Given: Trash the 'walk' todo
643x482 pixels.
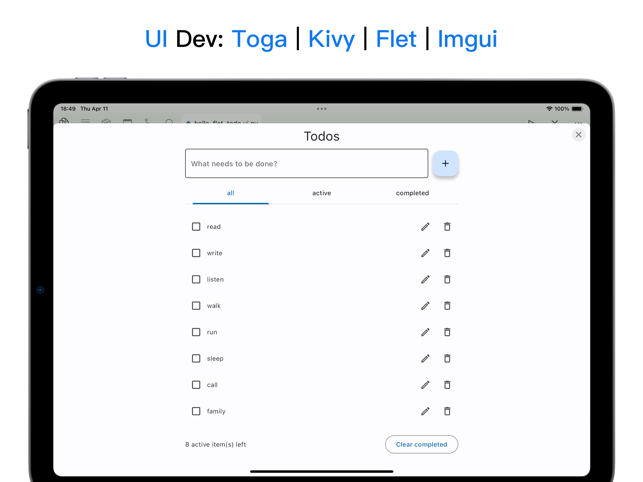Looking at the screenshot, I should pyautogui.click(x=447, y=306).
